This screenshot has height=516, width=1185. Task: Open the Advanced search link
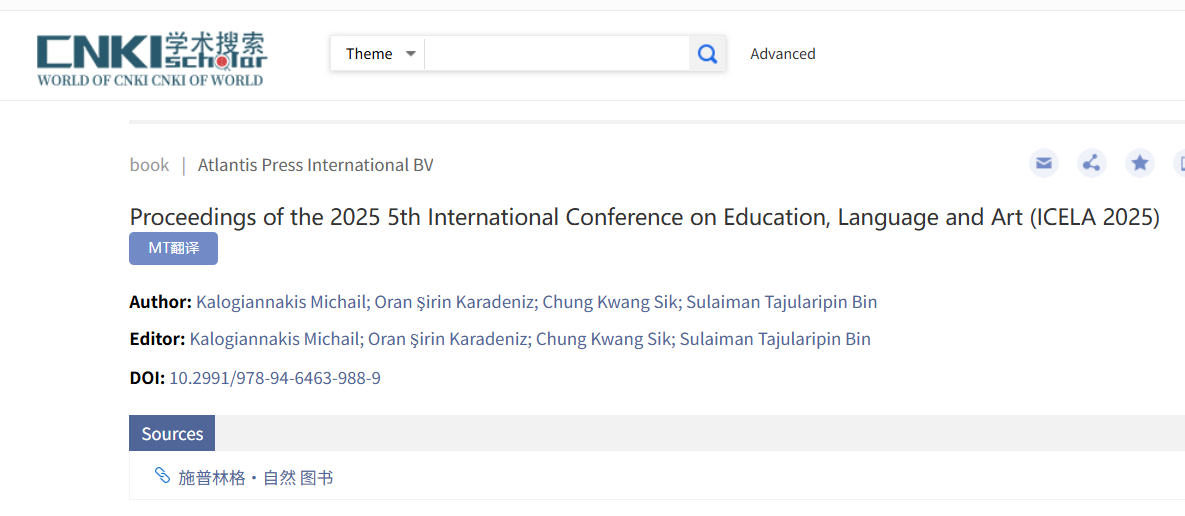click(782, 54)
